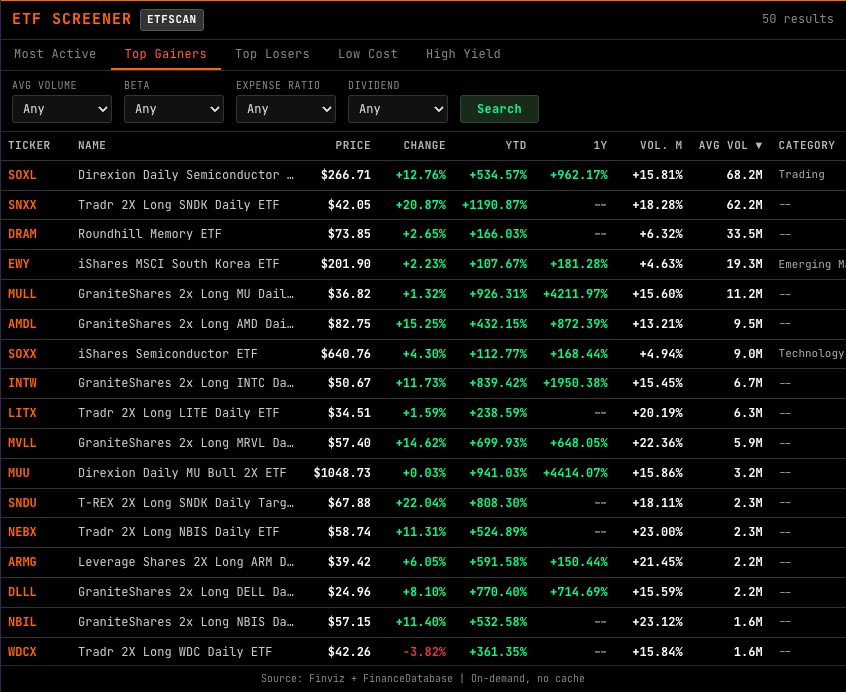
Task: Switch to the Most Active tab
Action: click(55, 54)
